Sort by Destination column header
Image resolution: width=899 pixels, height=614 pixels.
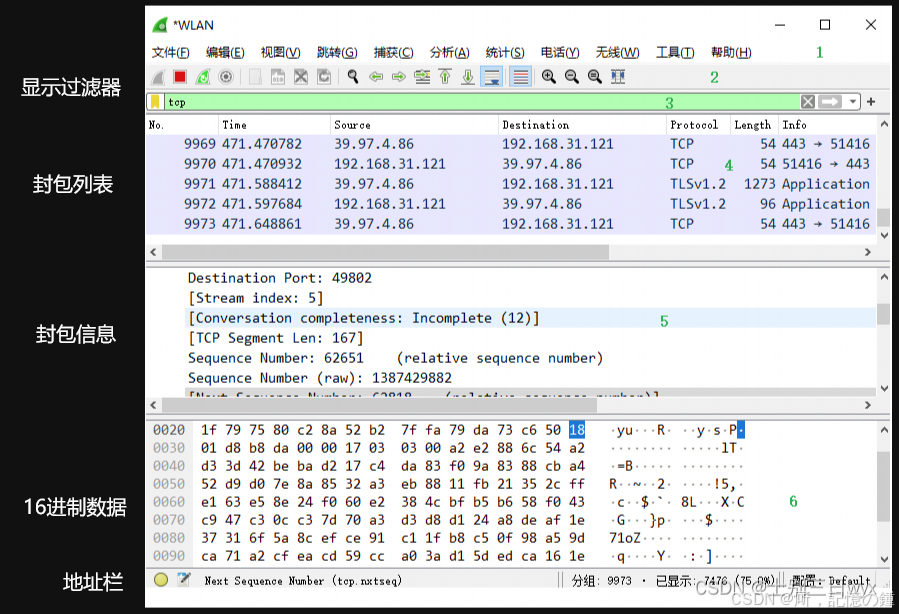pos(582,125)
